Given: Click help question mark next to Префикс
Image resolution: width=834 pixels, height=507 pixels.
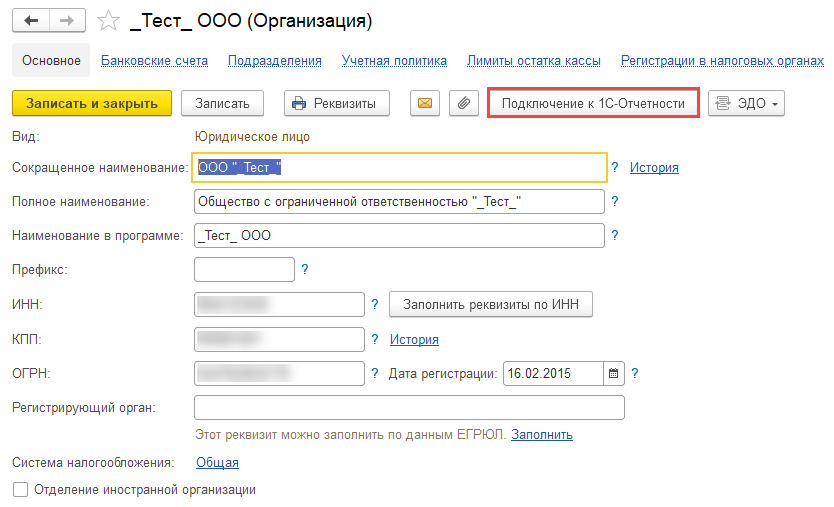Looking at the screenshot, I should [305, 269].
